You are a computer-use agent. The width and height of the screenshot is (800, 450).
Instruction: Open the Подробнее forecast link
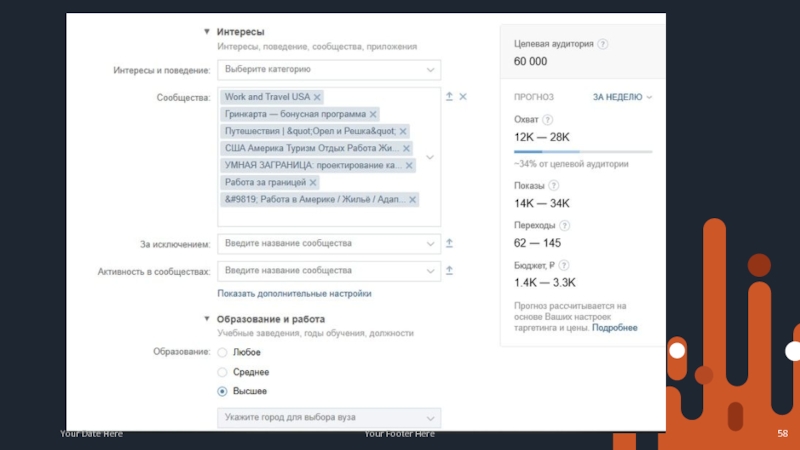coord(614,328)
